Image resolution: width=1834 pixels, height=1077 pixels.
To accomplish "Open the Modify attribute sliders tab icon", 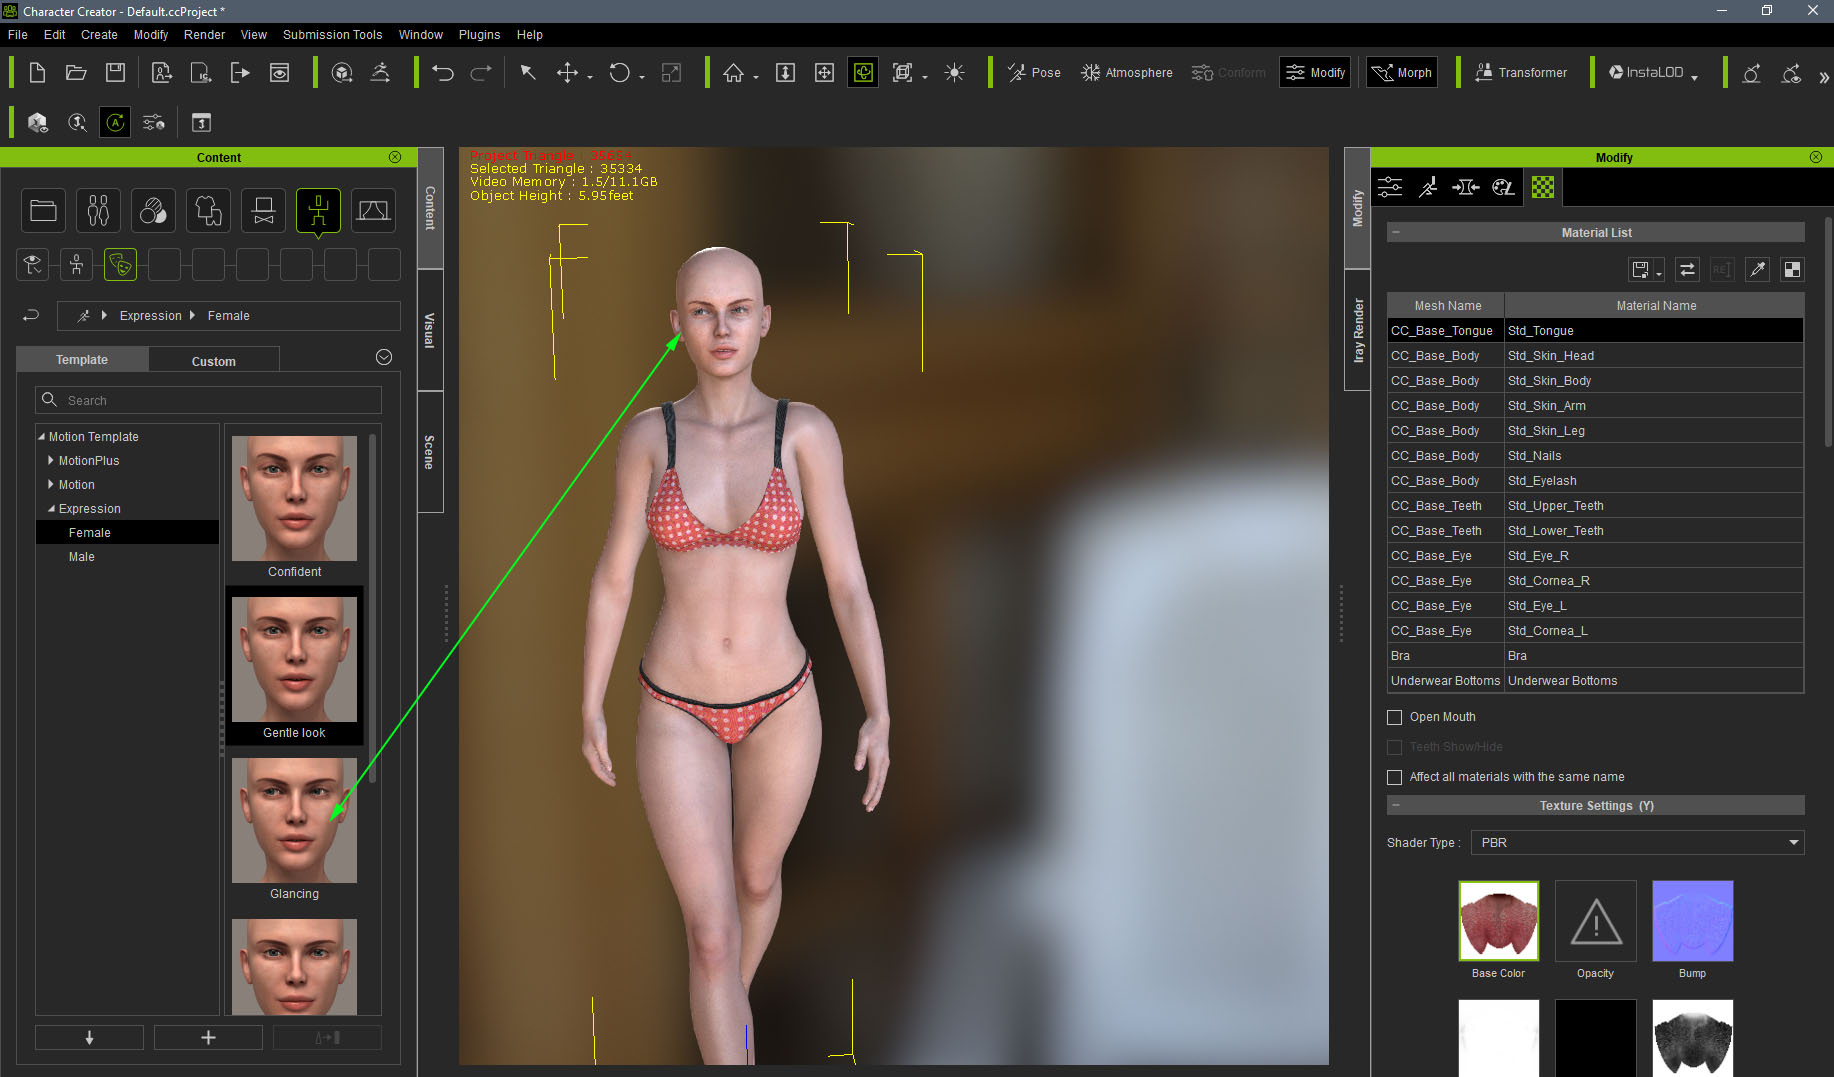I will click(1390, 187).
